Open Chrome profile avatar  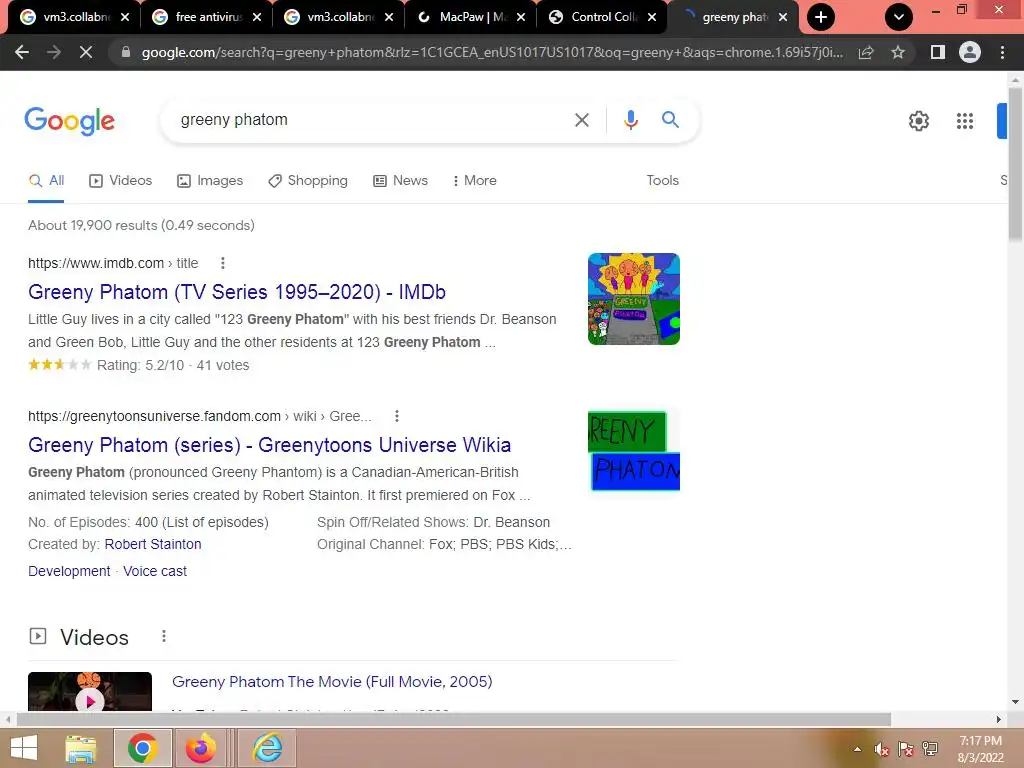pos(970,52)
